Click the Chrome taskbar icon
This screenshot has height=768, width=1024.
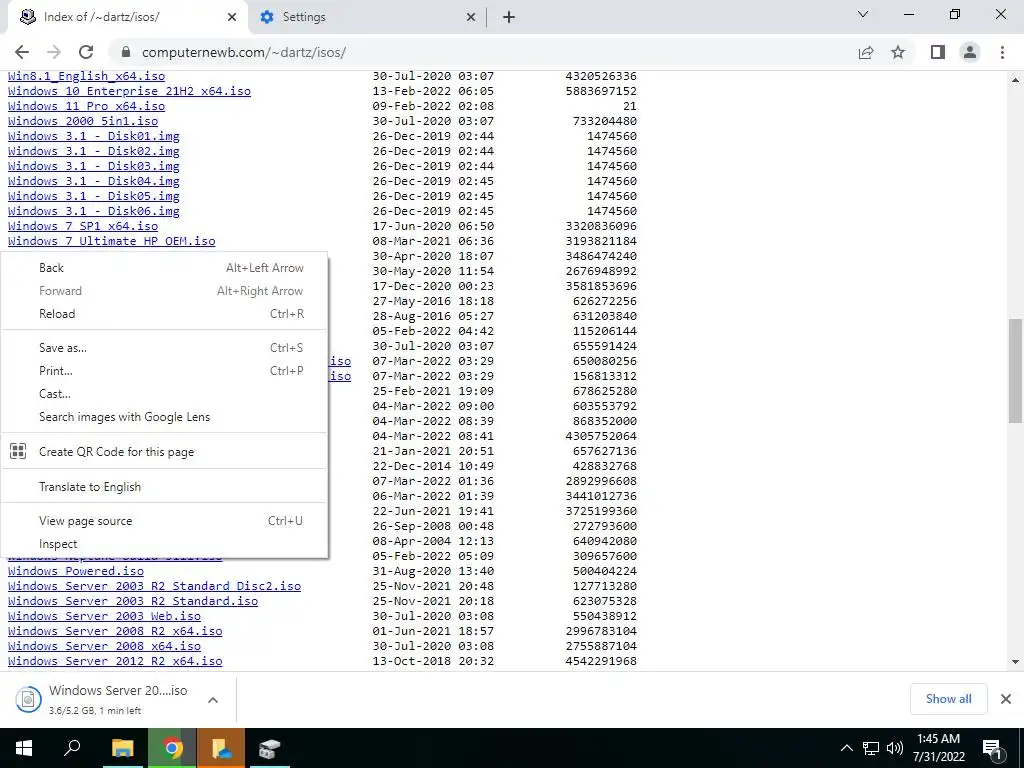(x=172, y=748)
